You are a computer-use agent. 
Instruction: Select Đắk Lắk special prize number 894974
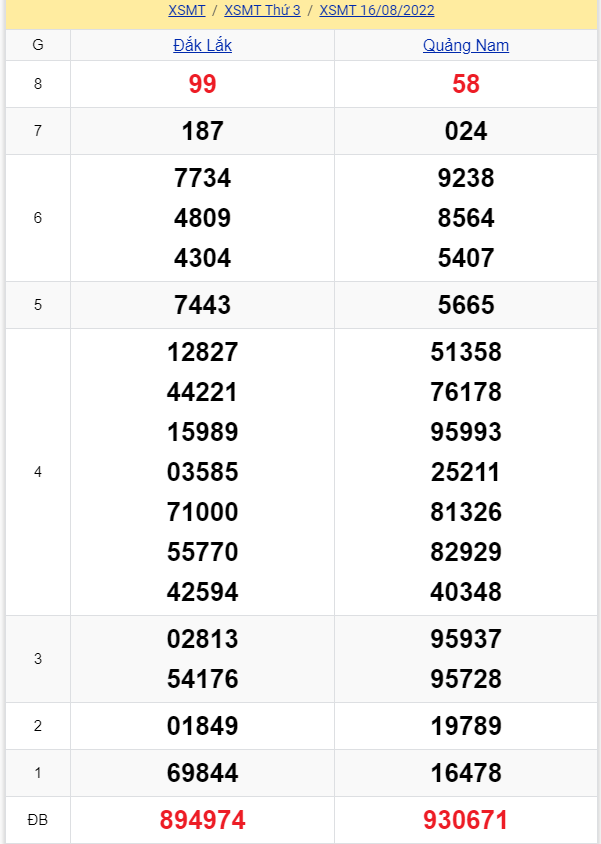pos(202,821)
